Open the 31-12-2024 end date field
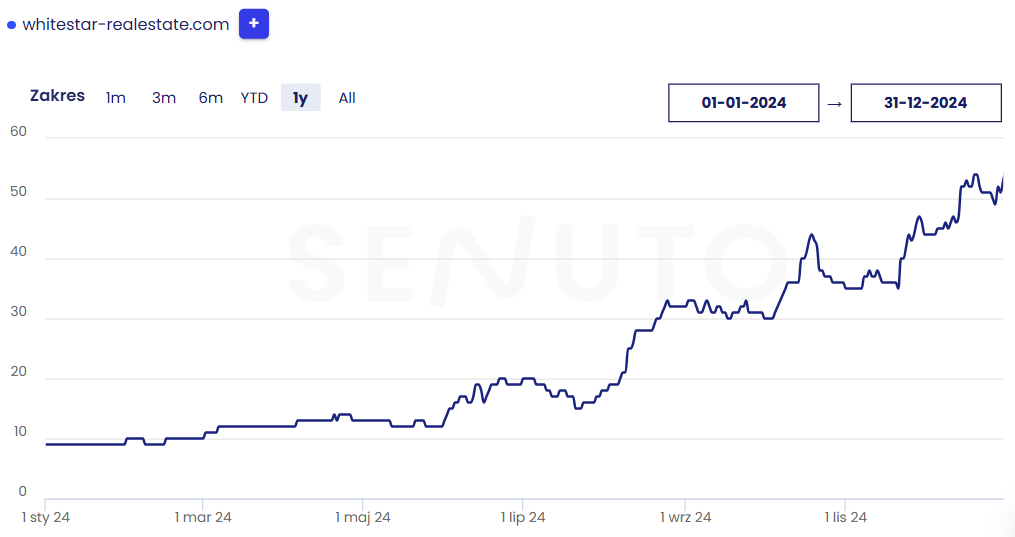This screenshot has height=537, width=1015. click(x=926, y=103)
